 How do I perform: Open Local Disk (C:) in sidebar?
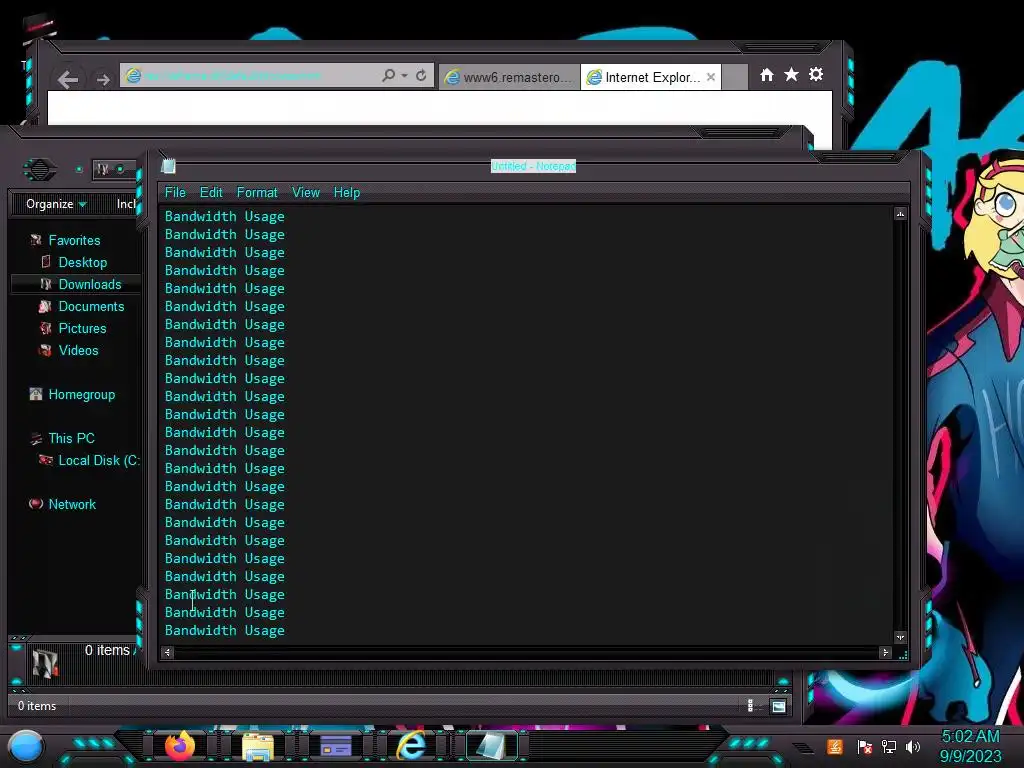[x=98, y=460]
